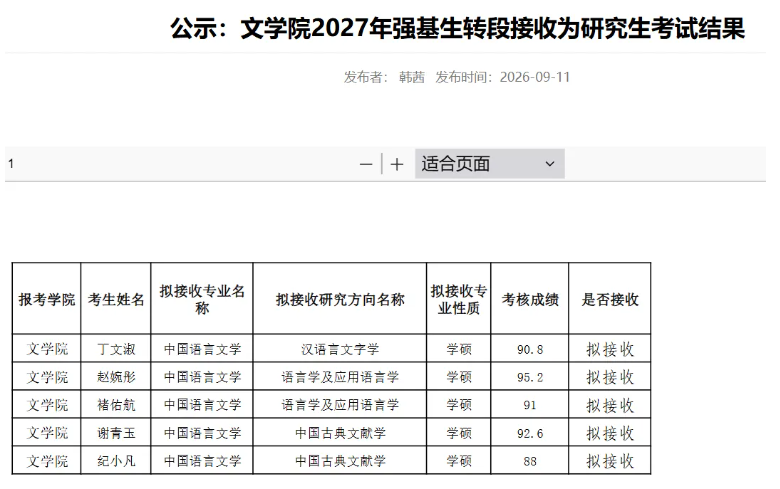This screenshot has height=489, width=780.
Task: Click 中国语言文学 in 纪小凡's row
Action: [x=202, y=461]
